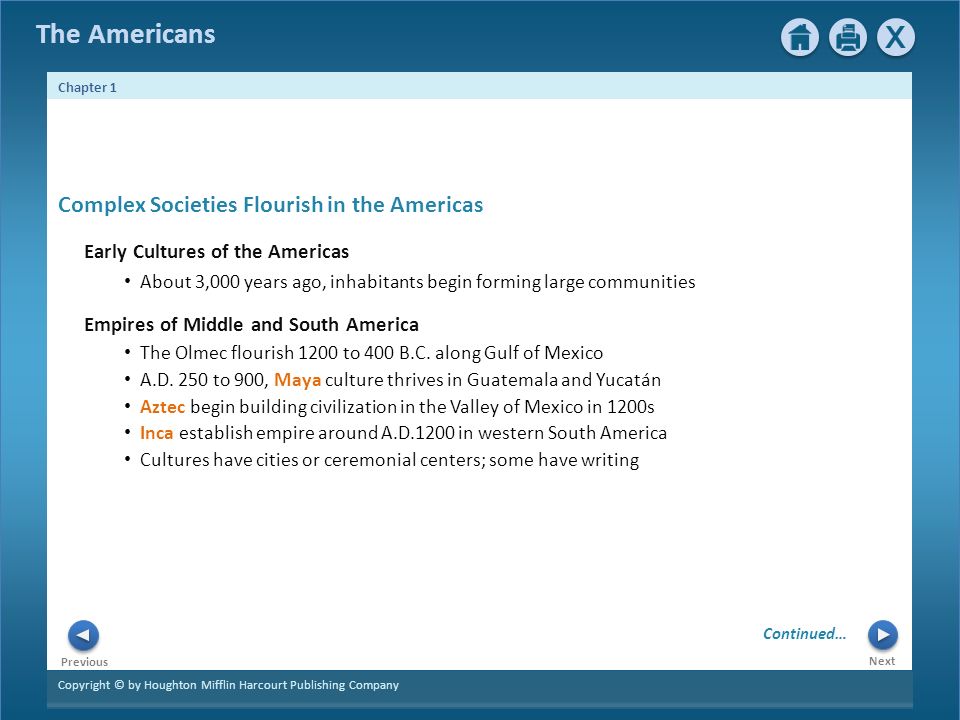Select the highlighted term 'Maya'
960x720 pixels.
point(298,380)
